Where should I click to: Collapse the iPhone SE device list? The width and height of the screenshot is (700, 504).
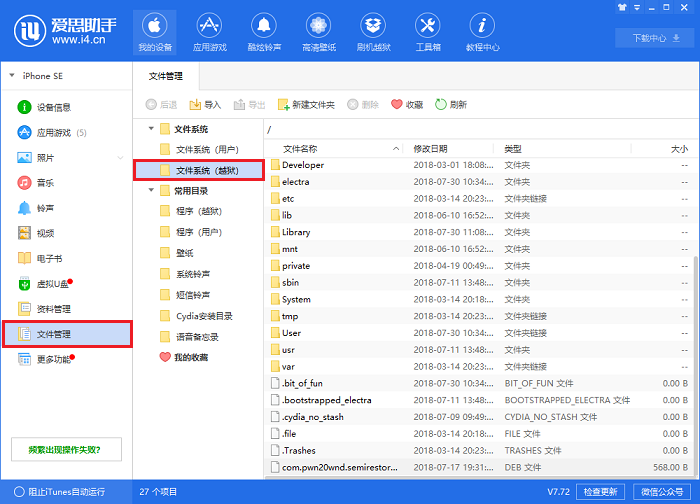click(12, 75)
